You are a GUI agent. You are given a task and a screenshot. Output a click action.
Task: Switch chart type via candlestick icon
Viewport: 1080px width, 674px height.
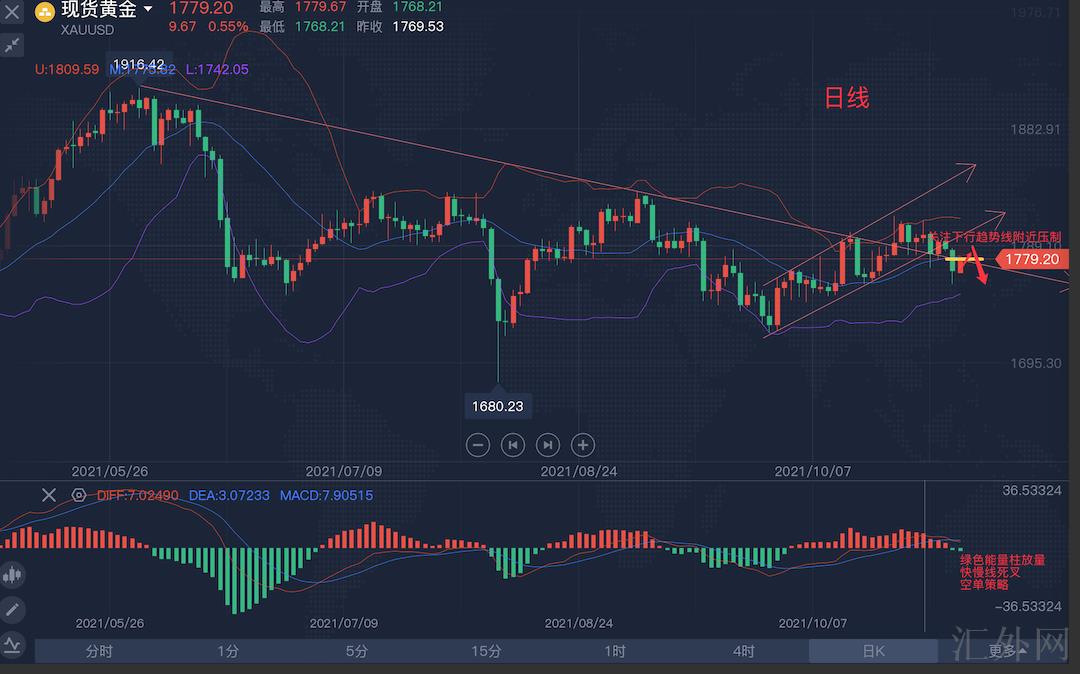click(13, 575)
